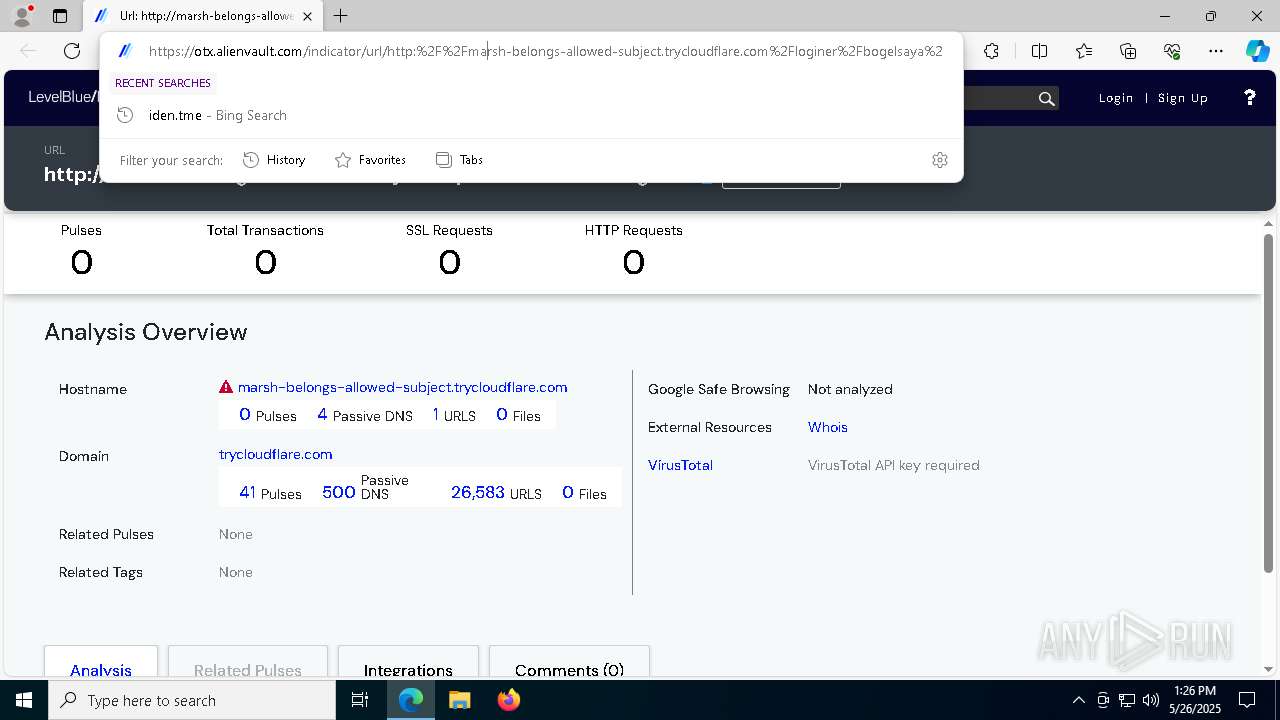Filter suggestions by Tabs
The width and height of the screenshot is (1280, 720).
pos(460,160)
